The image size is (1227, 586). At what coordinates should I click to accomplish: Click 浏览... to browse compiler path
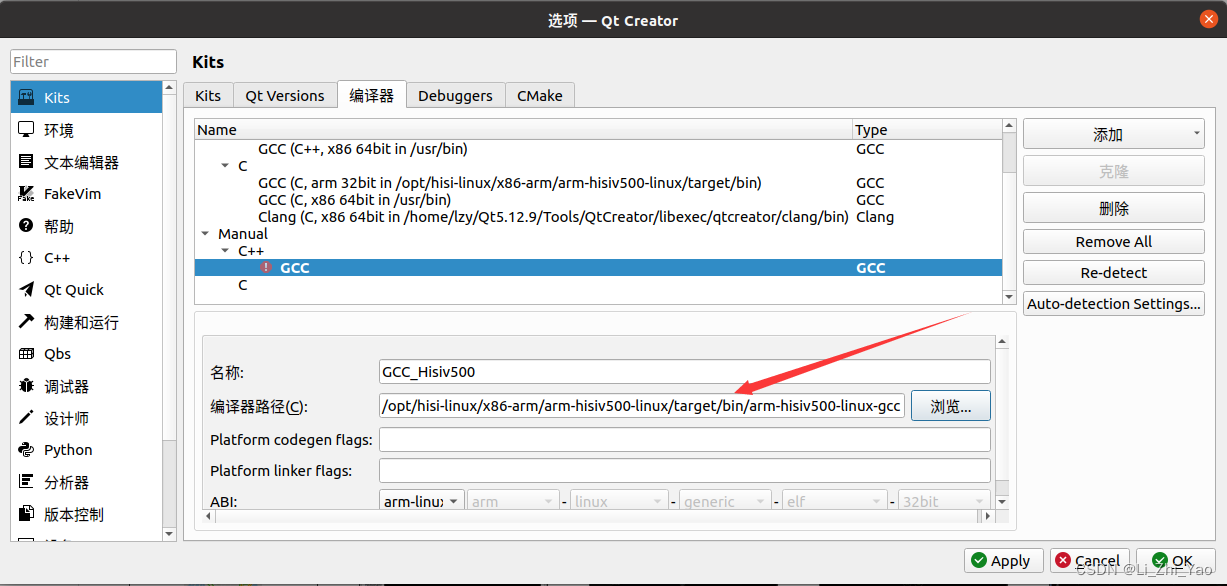coord(950,406)
